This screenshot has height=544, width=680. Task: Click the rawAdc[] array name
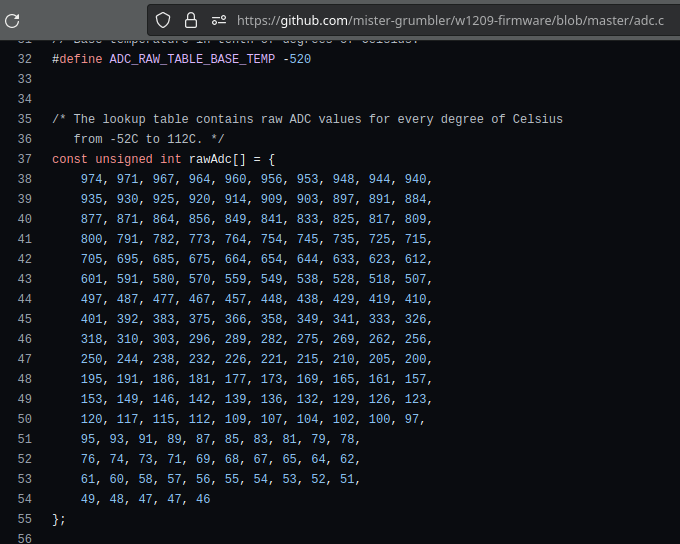[217, 159]
